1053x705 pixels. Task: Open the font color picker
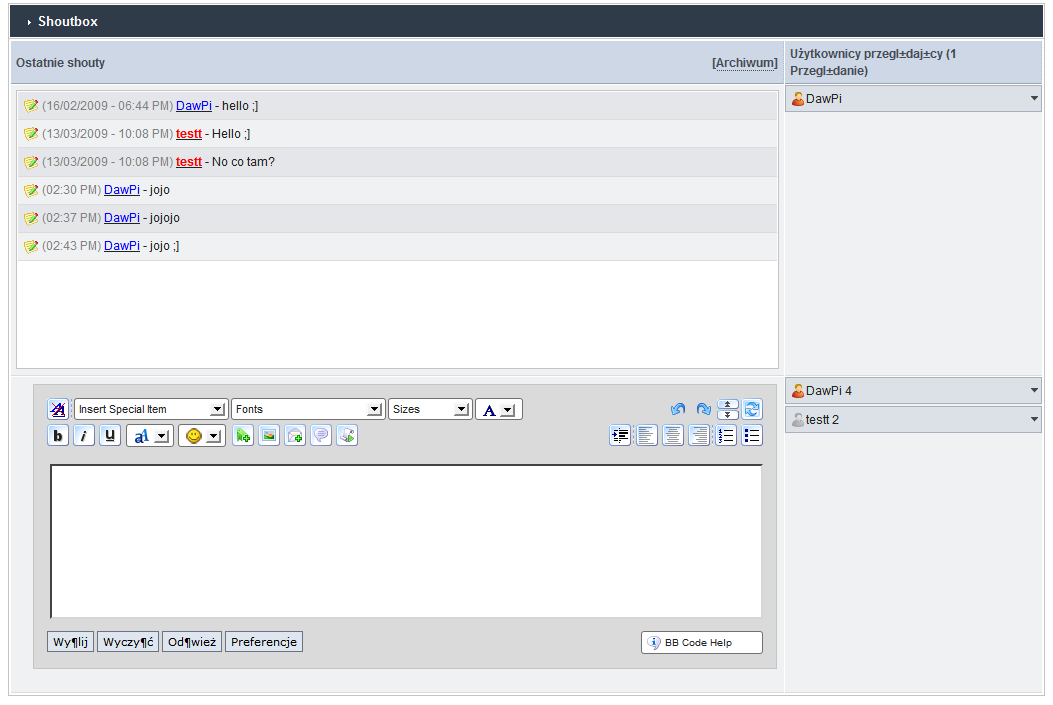pyautogui.click(x=498, y=409)
